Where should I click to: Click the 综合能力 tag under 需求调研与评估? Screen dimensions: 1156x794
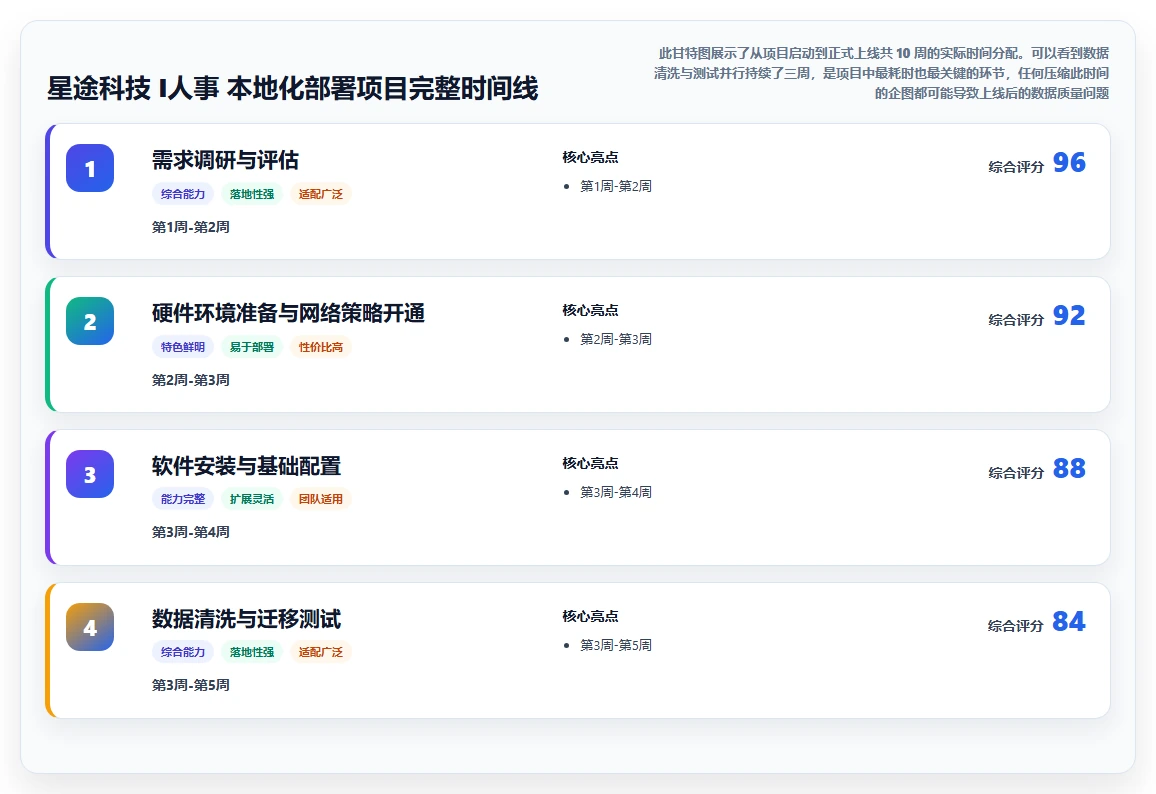pyautogui.click(x=183, y=194)
